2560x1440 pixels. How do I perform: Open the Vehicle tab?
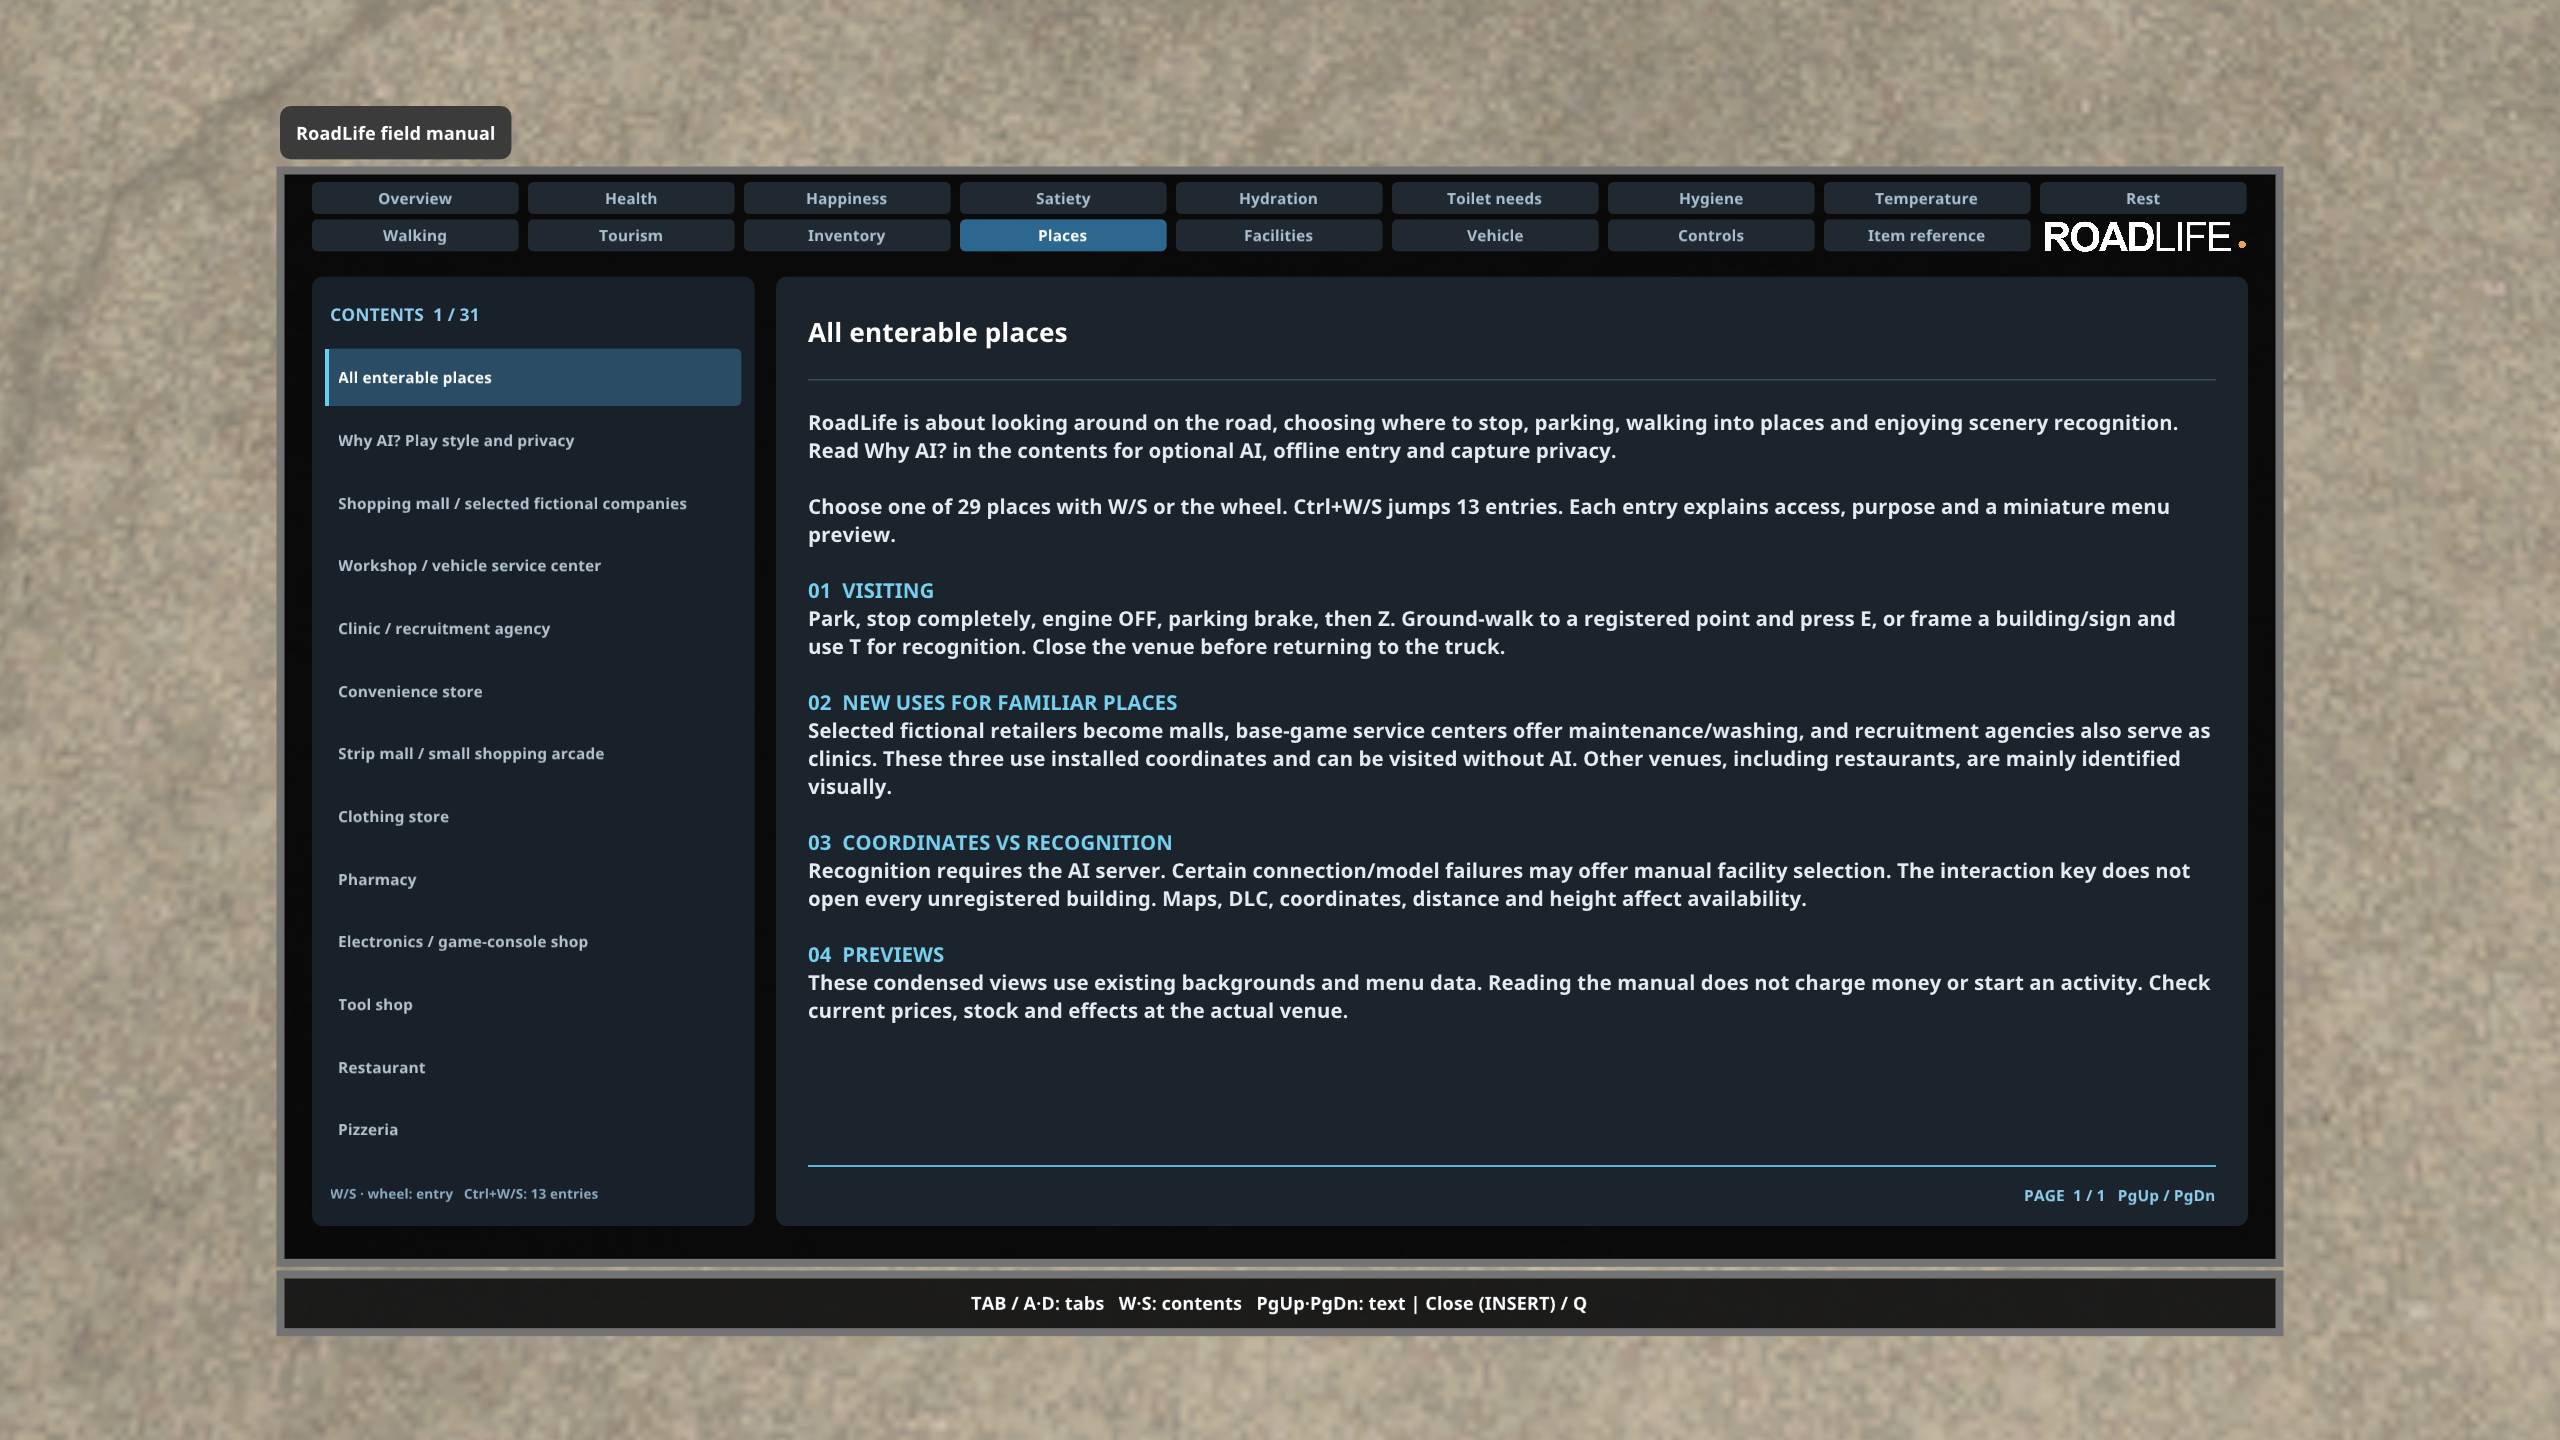[1495, 235]
